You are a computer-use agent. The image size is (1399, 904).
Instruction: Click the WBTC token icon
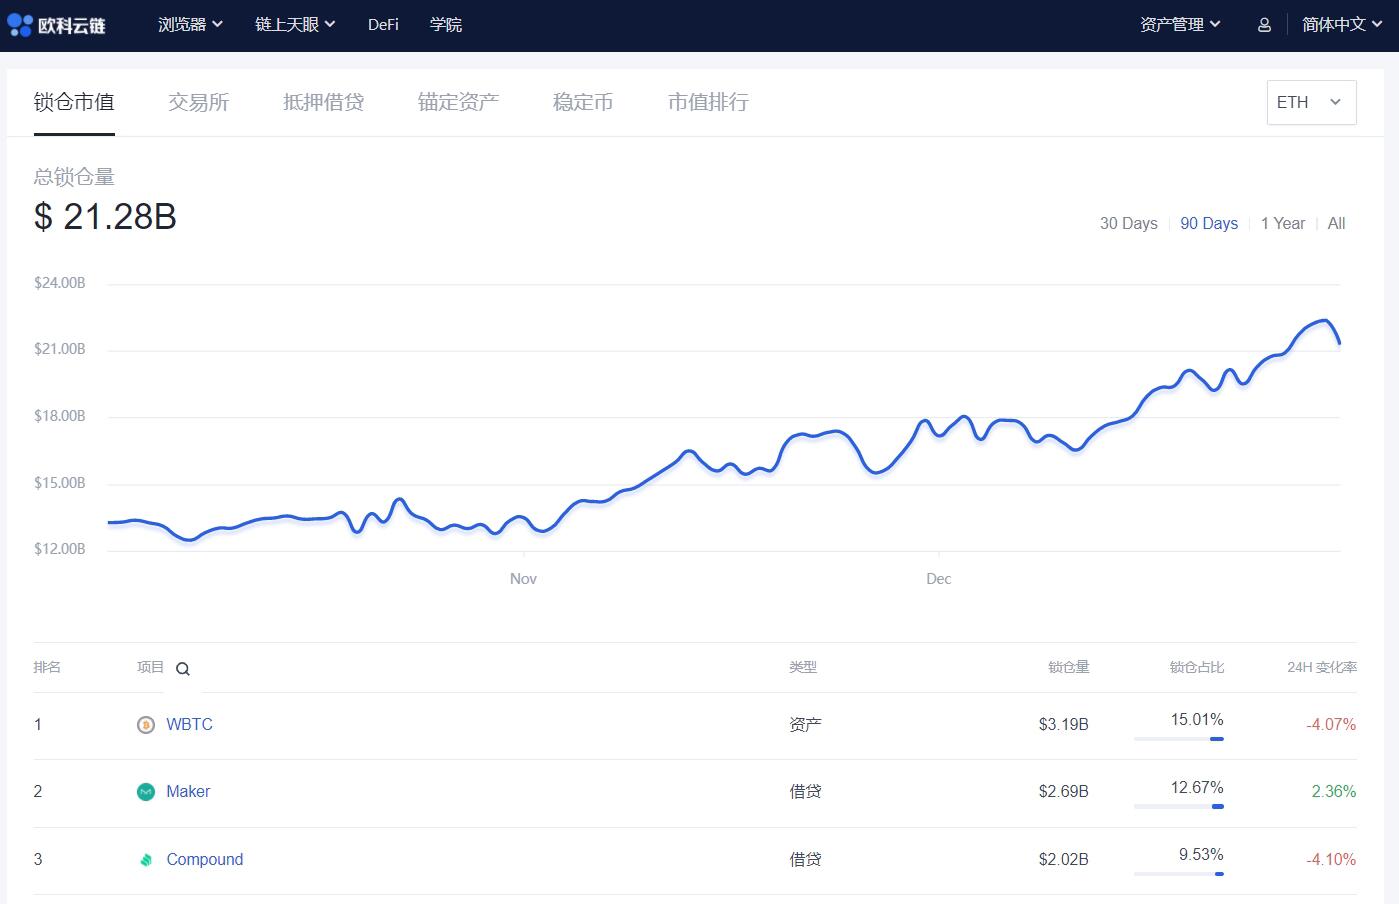(145, 724)
